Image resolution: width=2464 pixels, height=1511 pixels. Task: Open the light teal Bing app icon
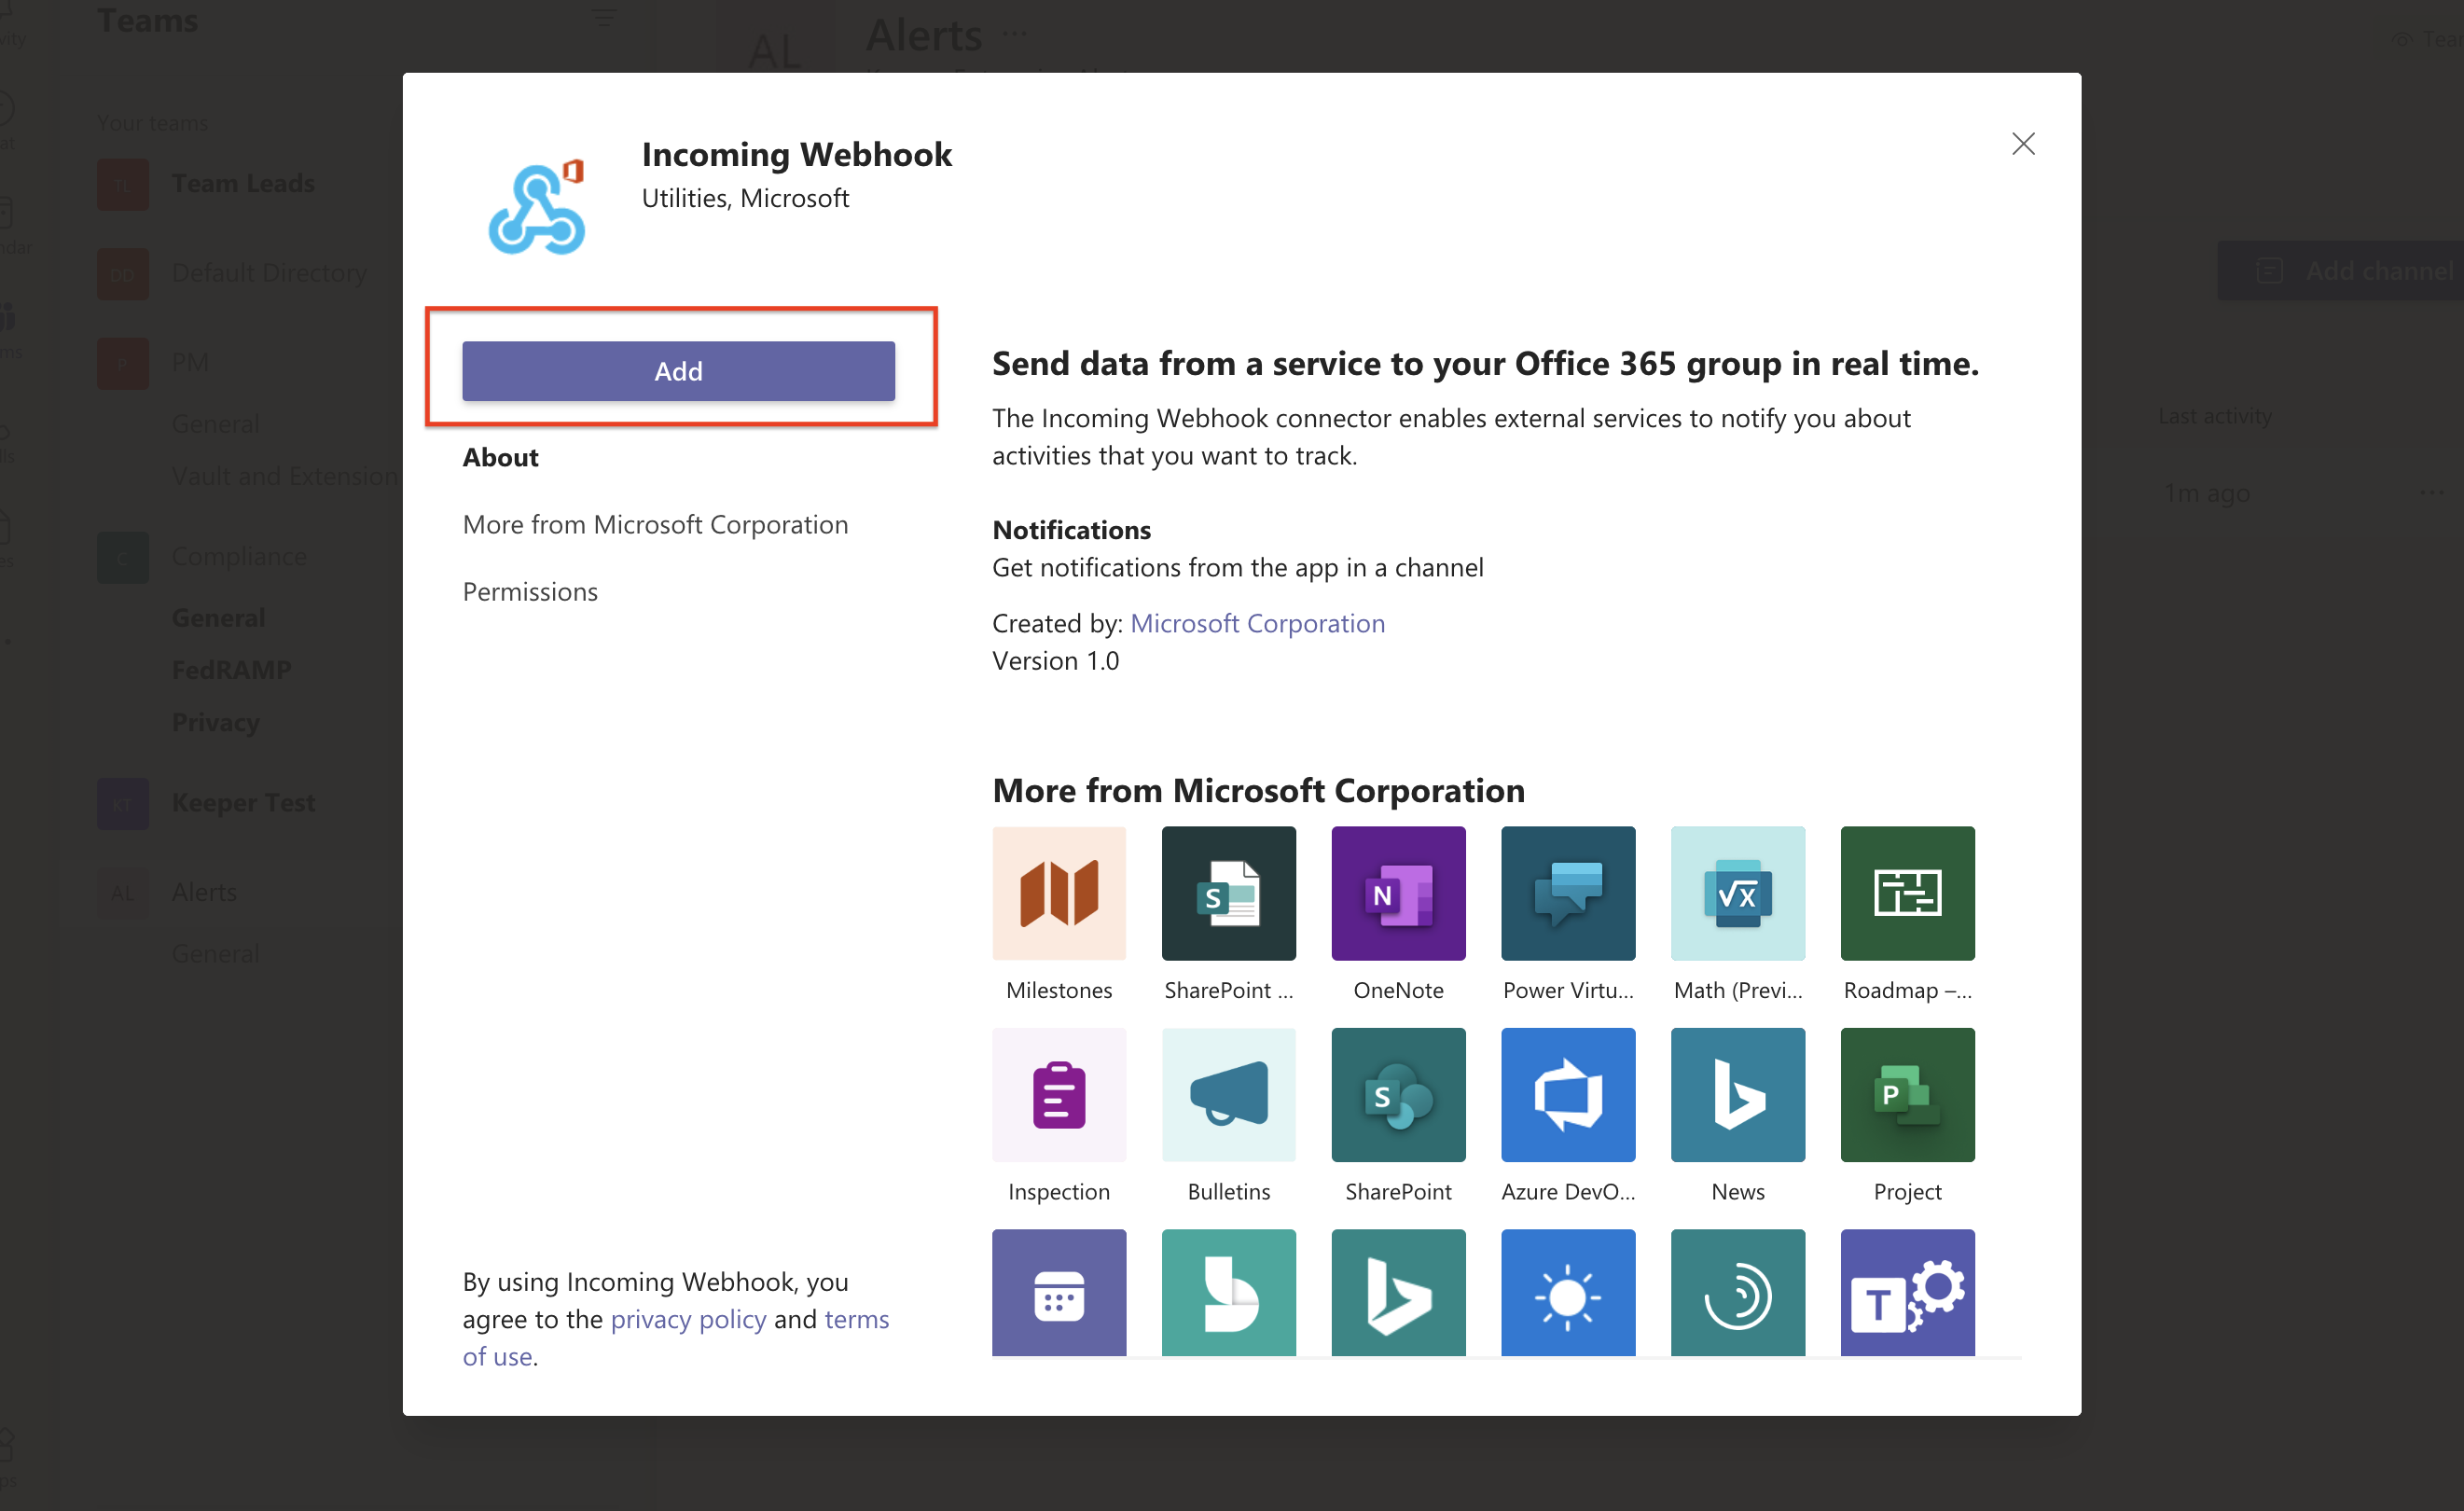pos(1229,1292)
